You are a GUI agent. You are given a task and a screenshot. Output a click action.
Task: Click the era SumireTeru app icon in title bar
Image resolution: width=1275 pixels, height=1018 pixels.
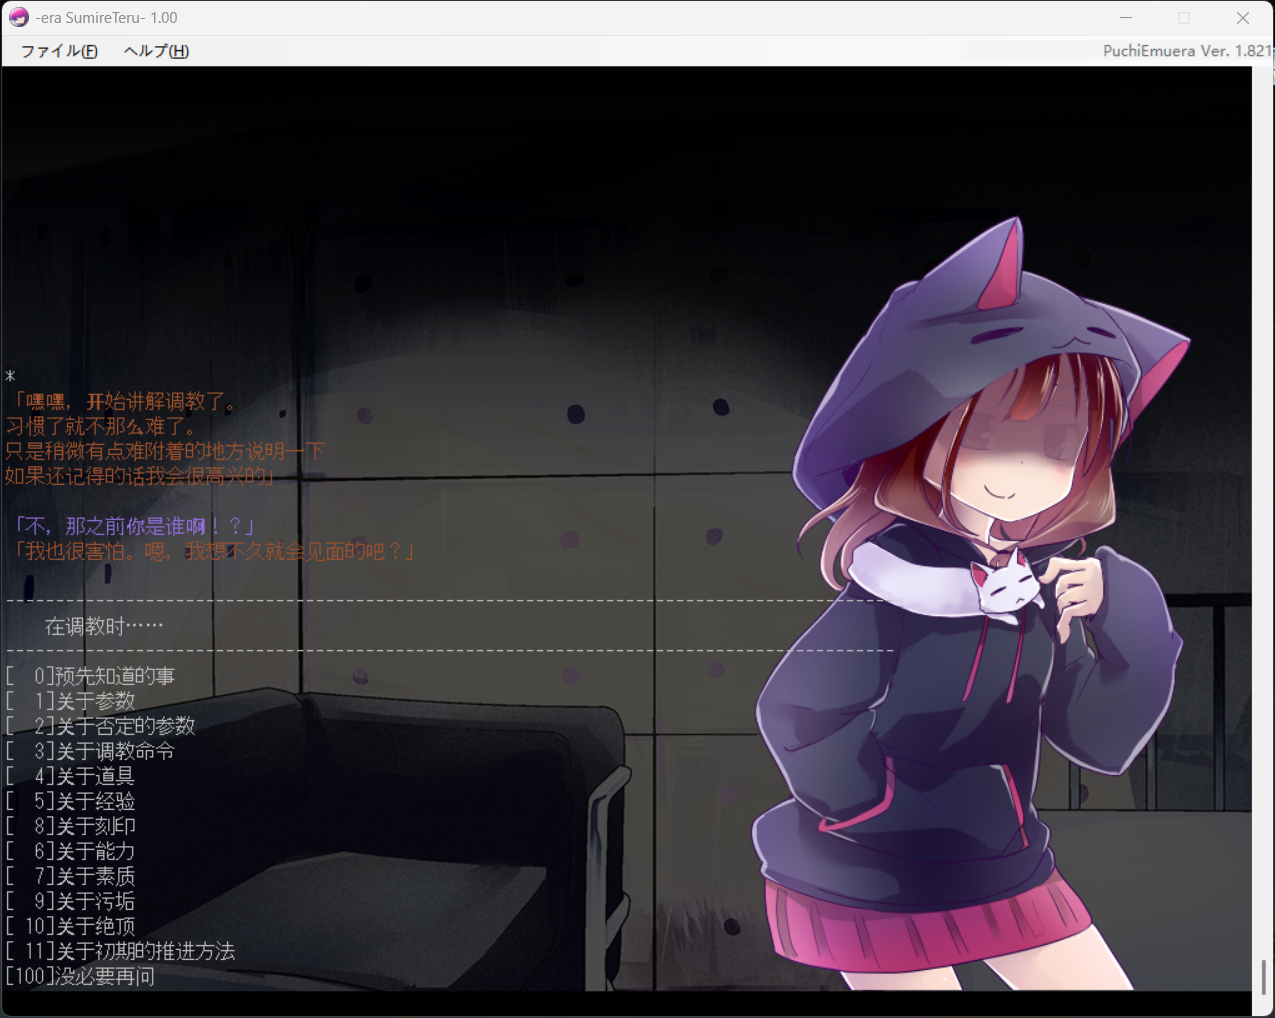pyautogui.click(x=19, y=18)
